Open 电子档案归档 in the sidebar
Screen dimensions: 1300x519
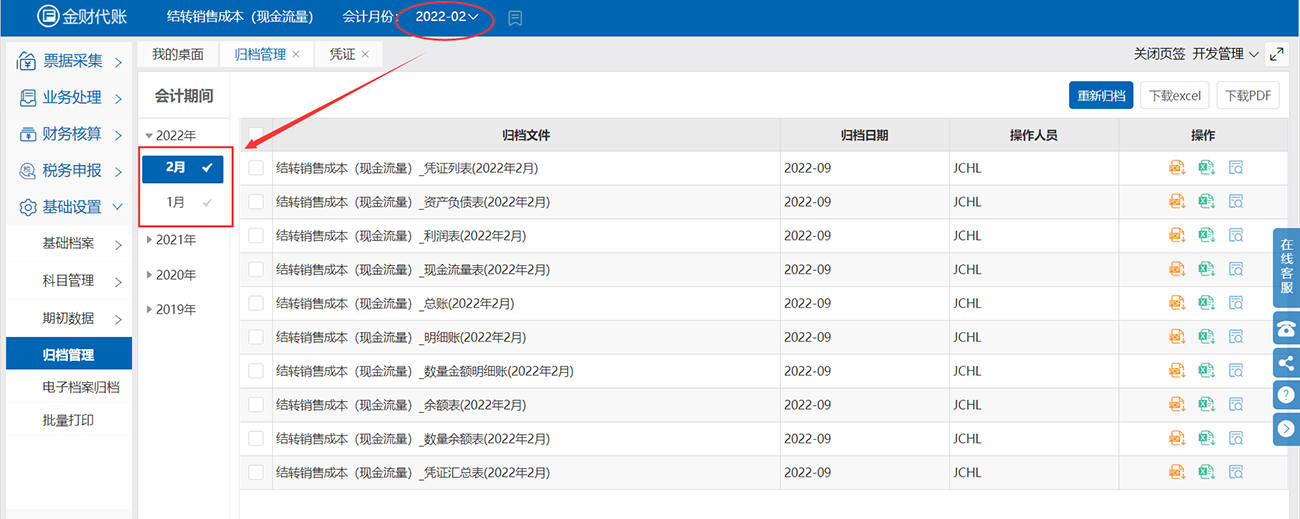[x=80, y=387]
